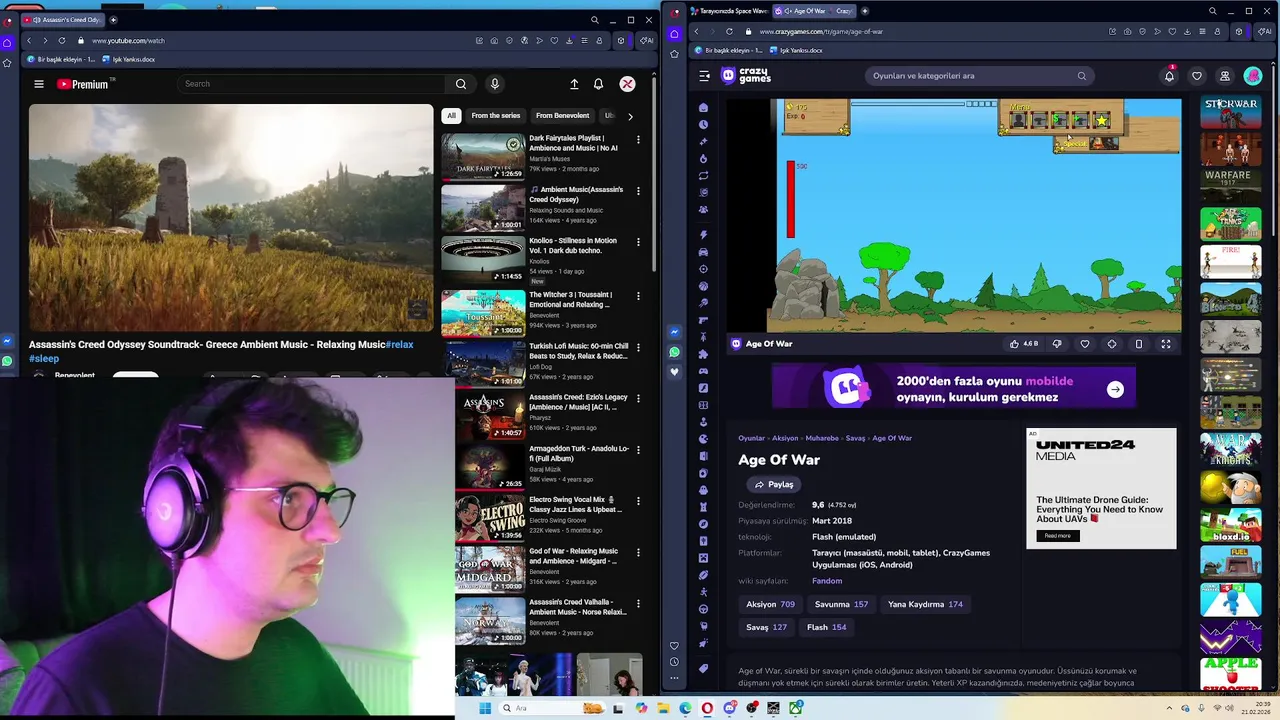This screenshot has height=720, width=1280.
Task: Open options for Knolios Stillness in Motion video
Action: [638, 241]
